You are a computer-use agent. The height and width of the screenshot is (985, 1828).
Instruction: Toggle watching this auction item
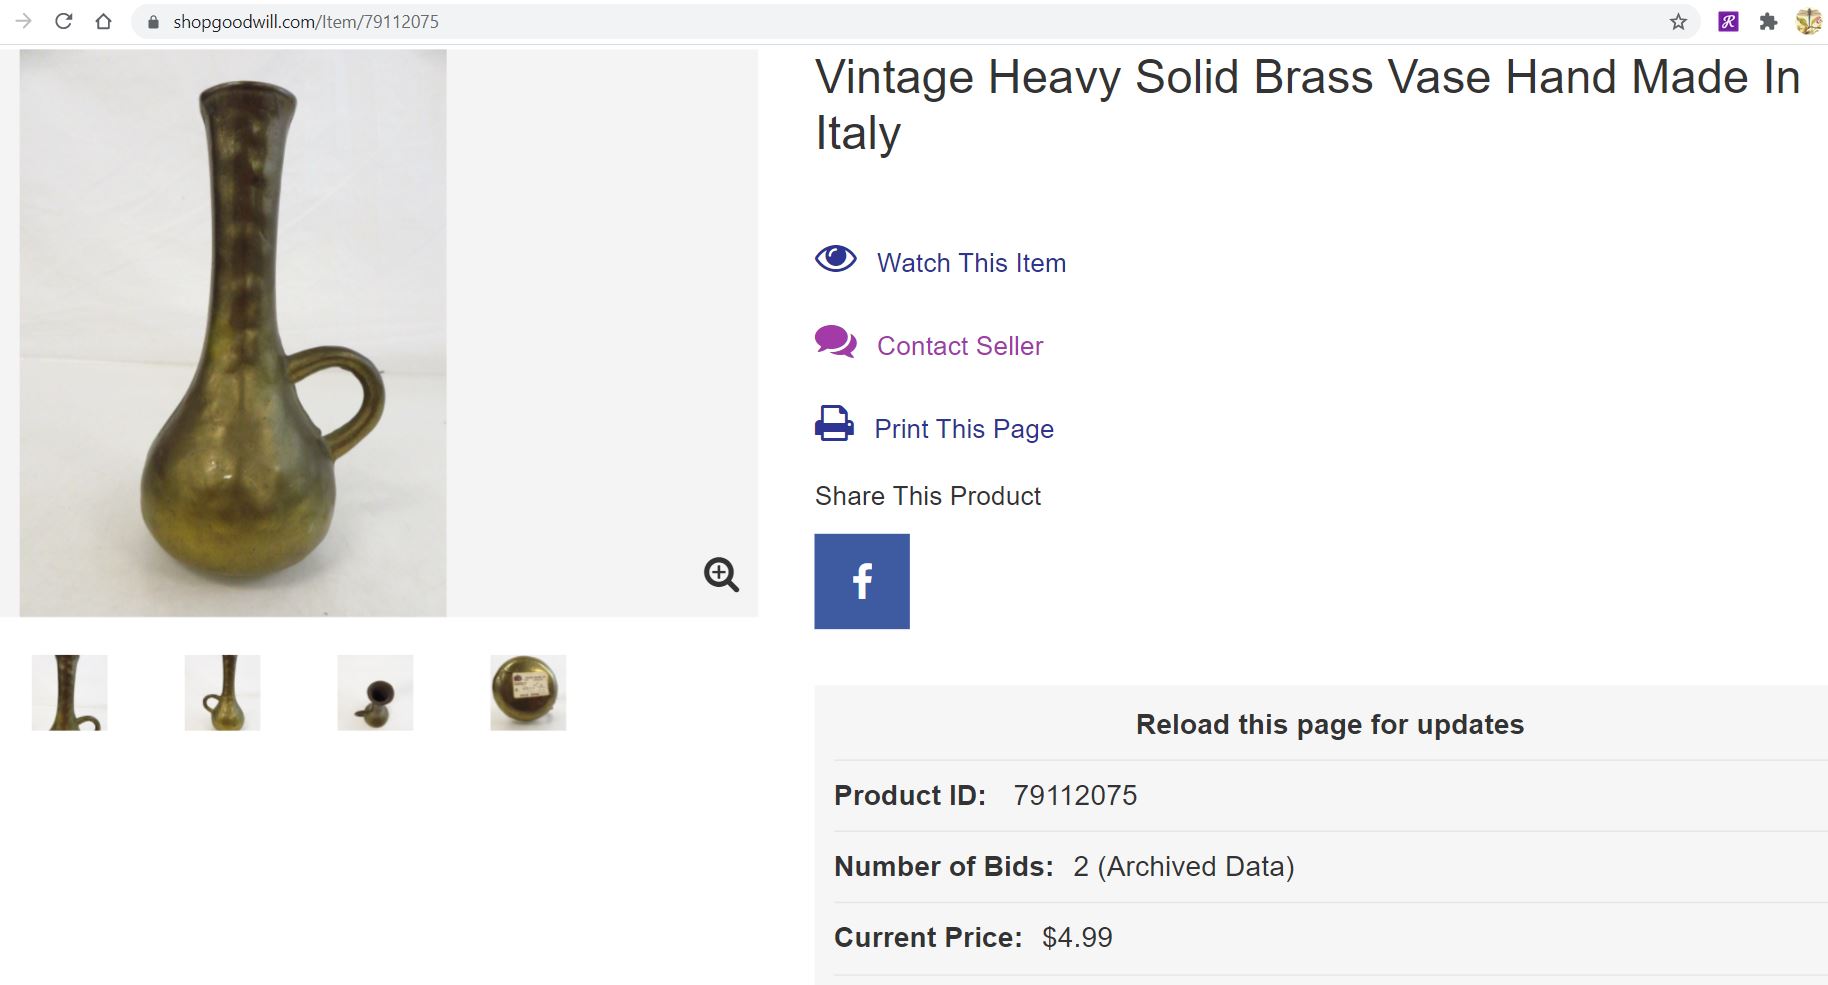tap(970, 262)
